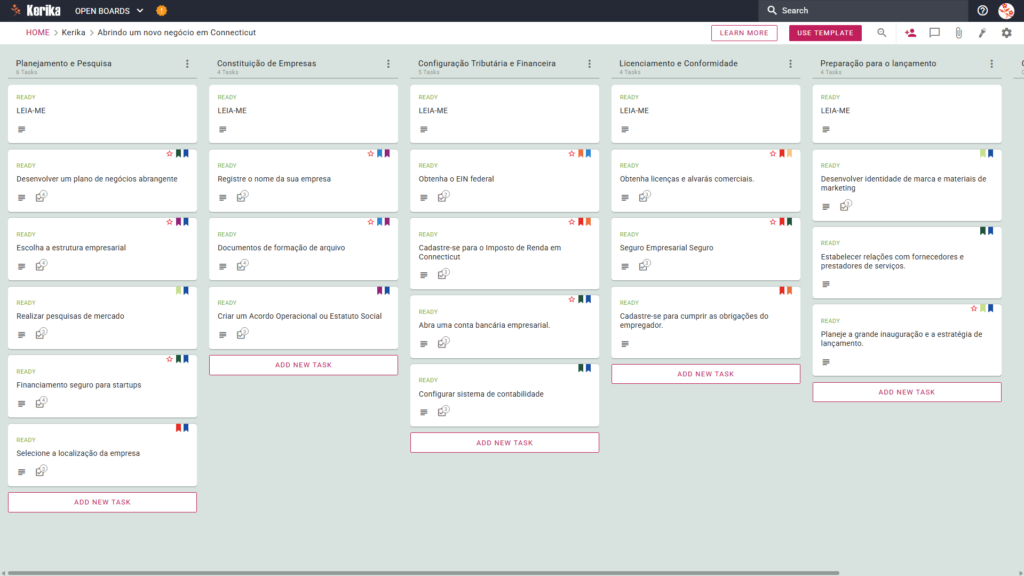Screen dimensions: 1024x576
Task: Click in the top Search field
Action: pos(862,10)
